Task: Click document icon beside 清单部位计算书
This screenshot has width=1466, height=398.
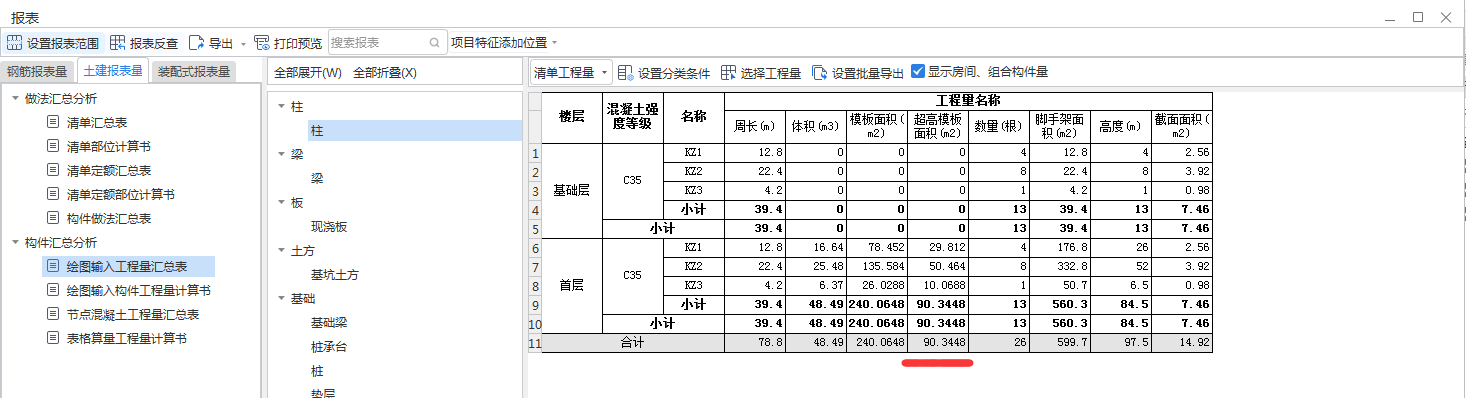Action: 53,146
